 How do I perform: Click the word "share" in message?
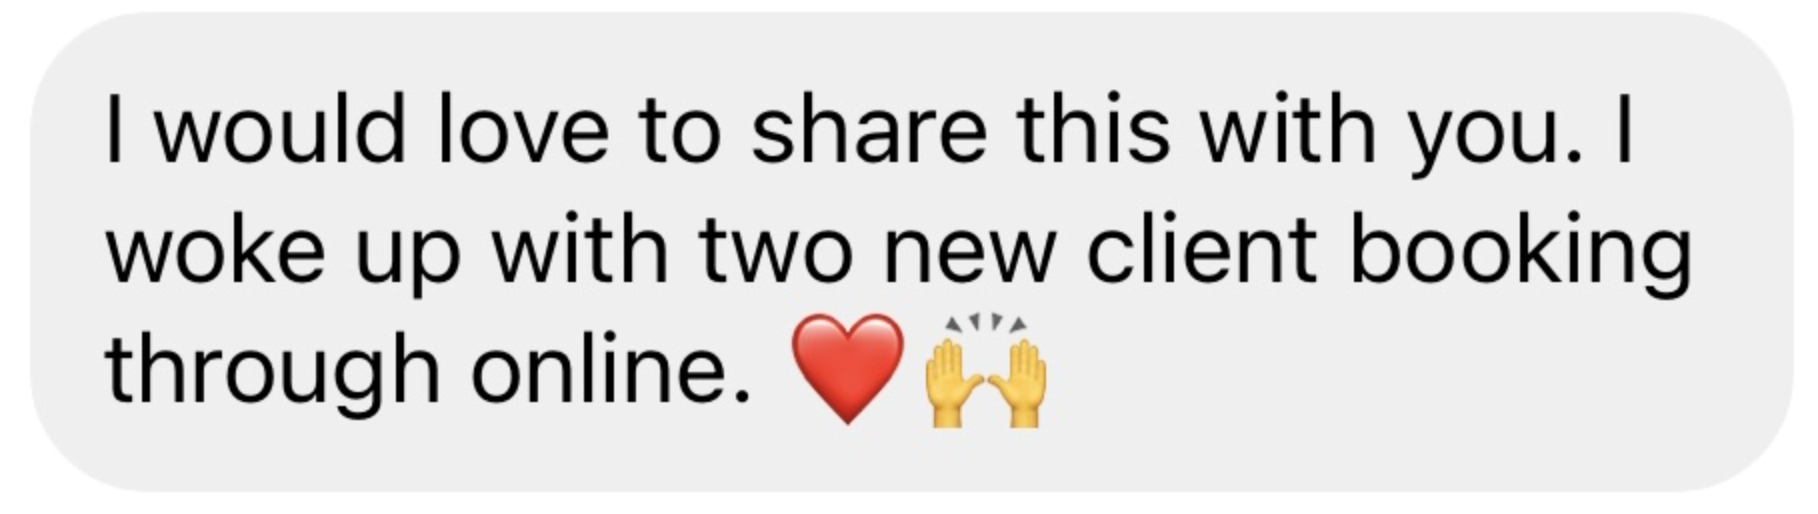(869, 131)
